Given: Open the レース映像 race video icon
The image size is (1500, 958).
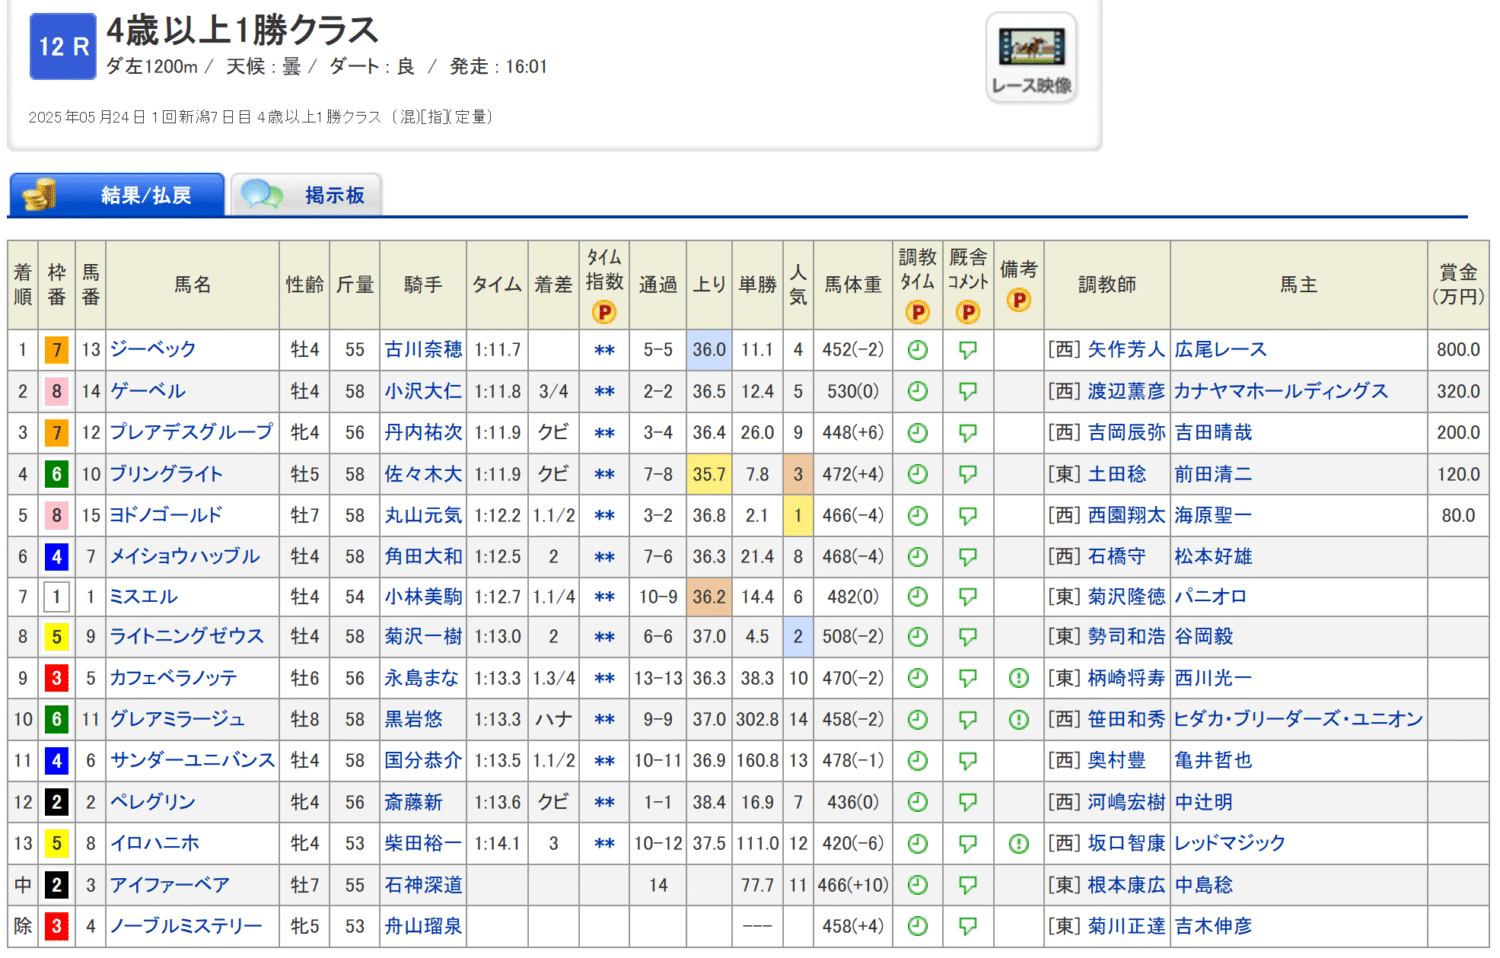Looking at the screenshot, I should 1031,57.
